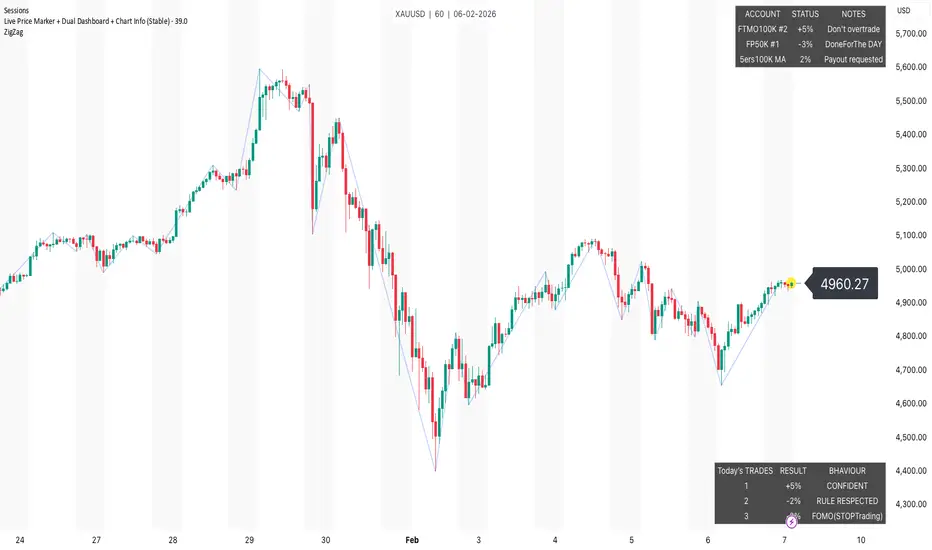Click the 4960.27 live price label
Screen dimensions: 932x550
tap(844, 284)
